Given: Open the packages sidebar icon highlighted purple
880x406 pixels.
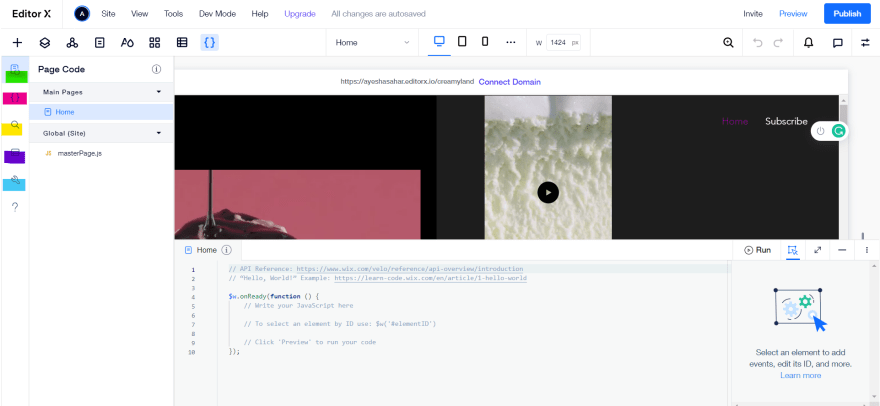Looking at the screenshot, I should click(15, 154).
